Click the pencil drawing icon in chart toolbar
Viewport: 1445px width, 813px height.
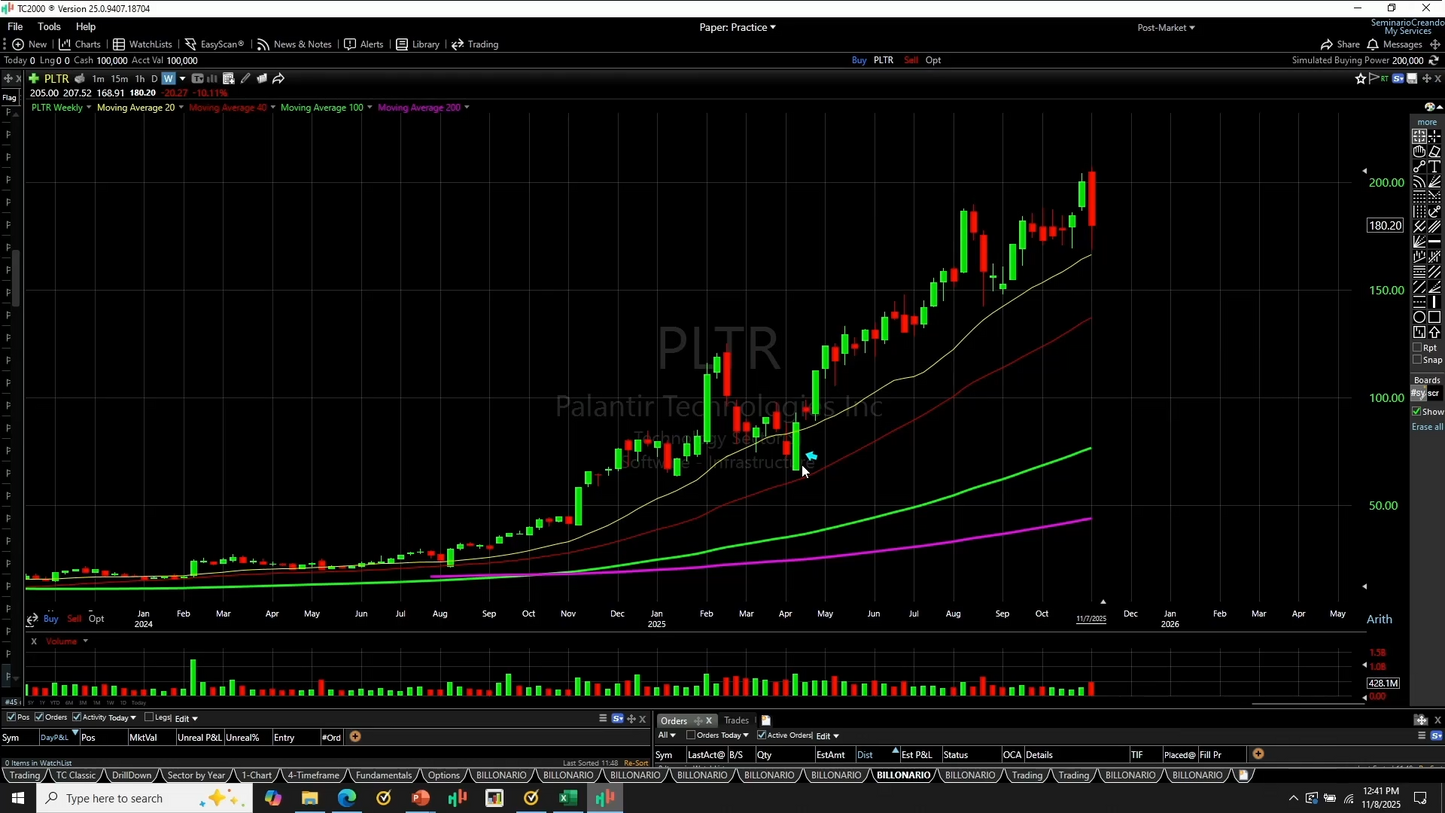pyautogui.click(x=245, y=79)
